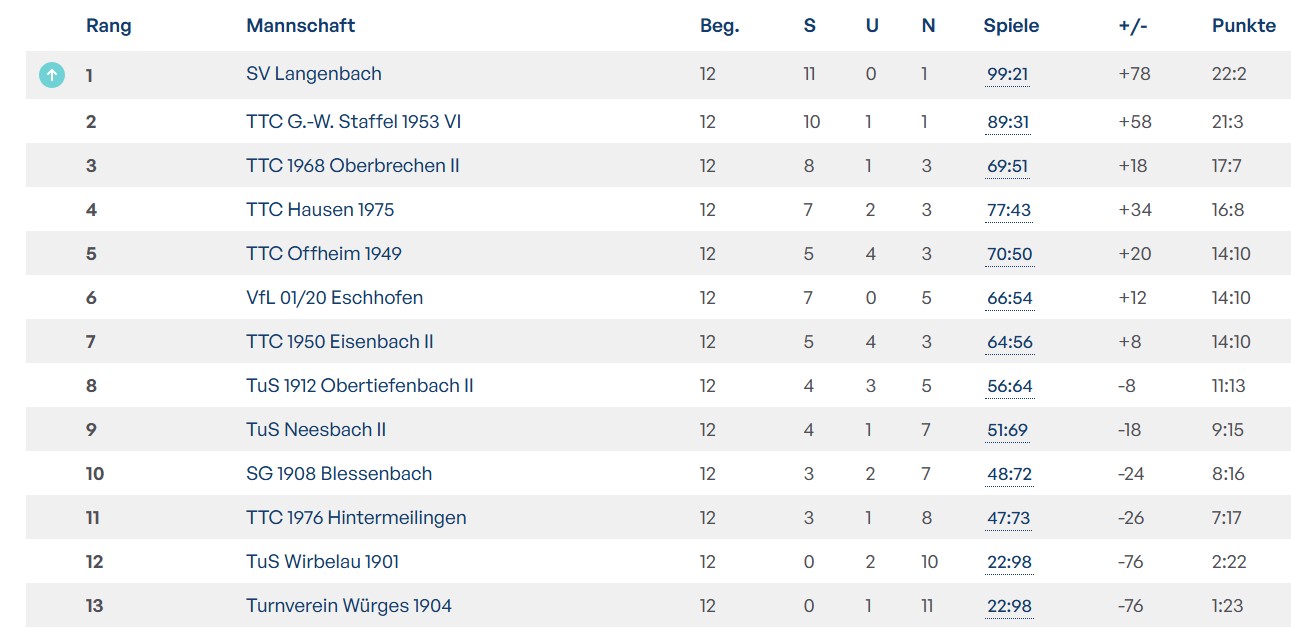Image resolution: width=1291 pixels, height=628 pixels.
Task: Select TTC 1950 Eisenbach II link
Action: coord(339,342)
